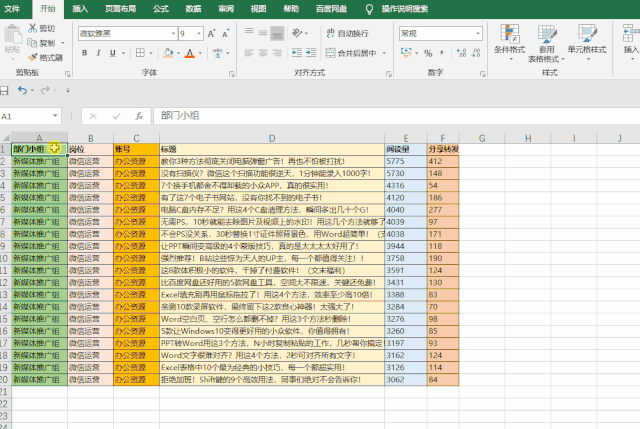Align text to middle of cell
Screen dimensions: 640x429
point(263,33)
